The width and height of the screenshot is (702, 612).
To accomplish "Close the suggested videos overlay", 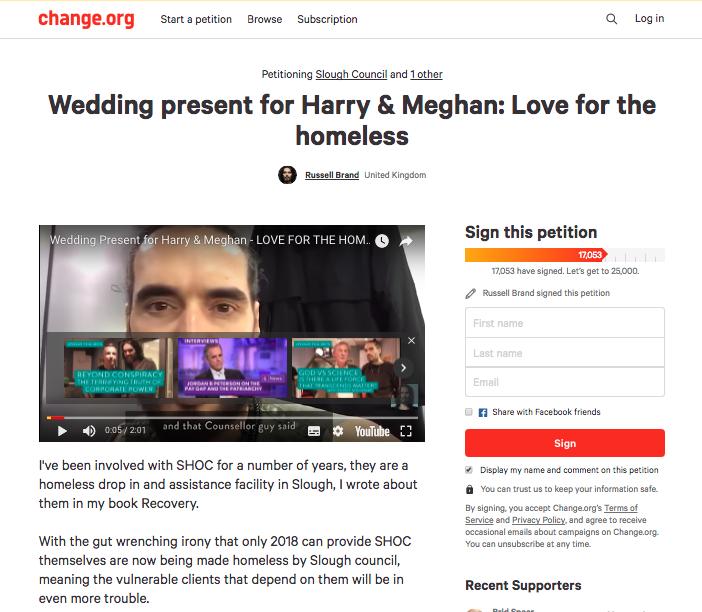I will 411,341.
